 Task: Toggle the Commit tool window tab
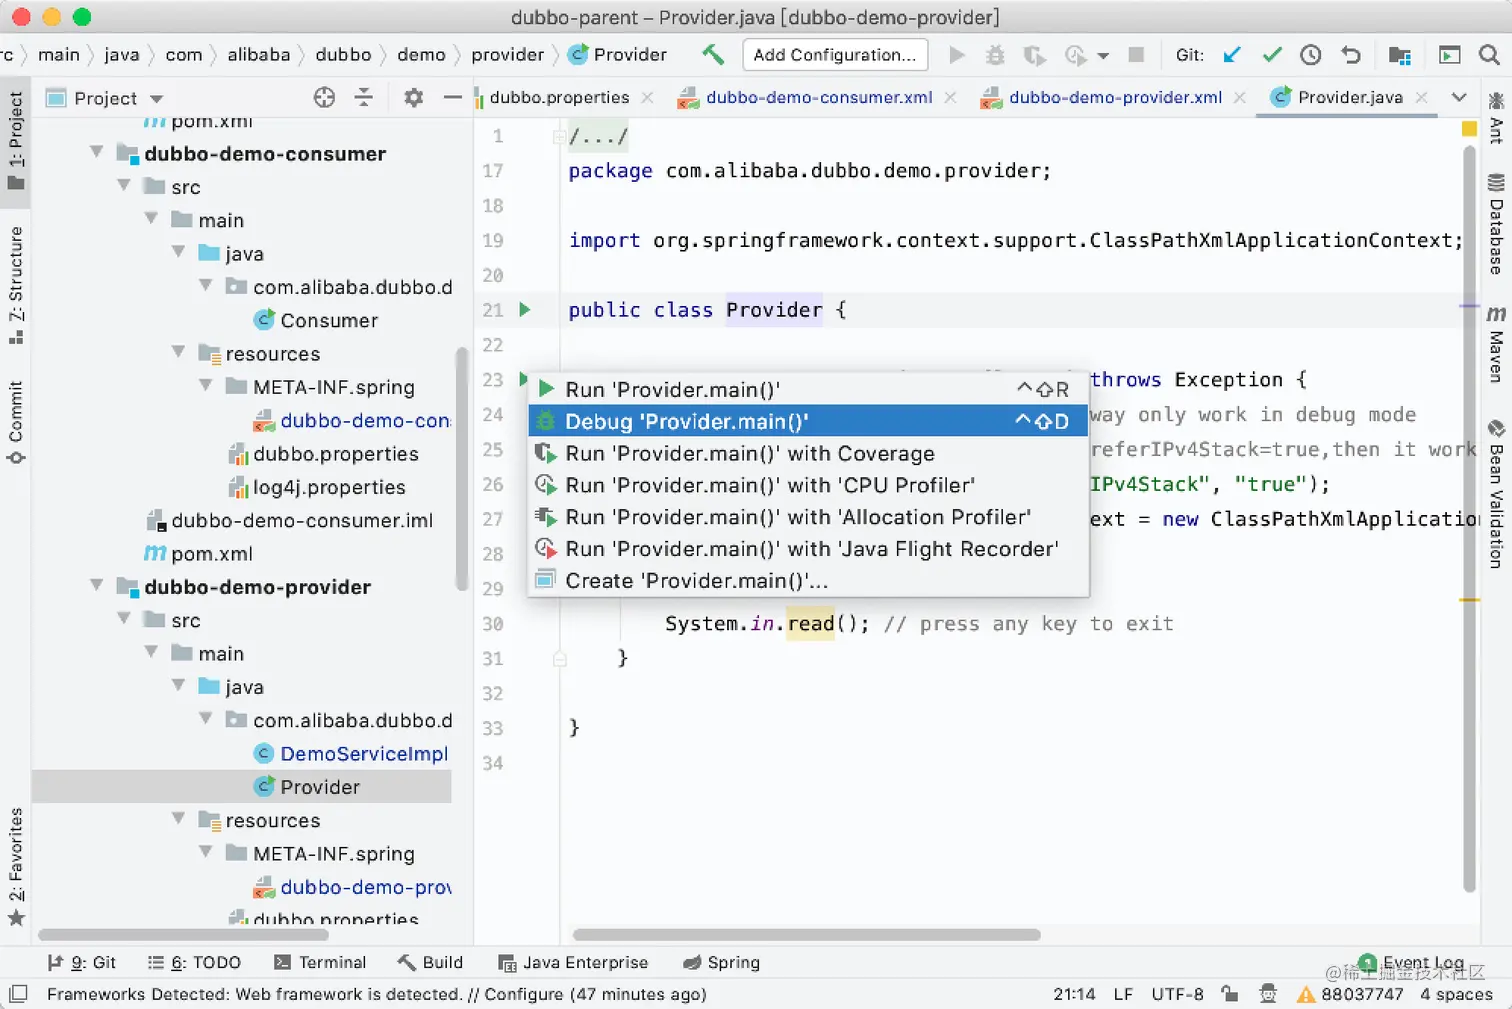click(x=16, y=421)
